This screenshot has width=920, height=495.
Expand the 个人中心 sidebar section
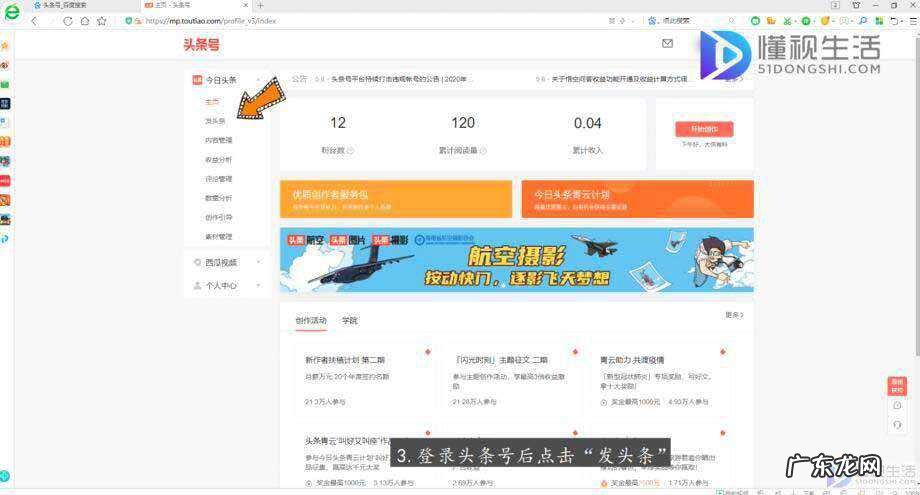(x=259, y=286)
